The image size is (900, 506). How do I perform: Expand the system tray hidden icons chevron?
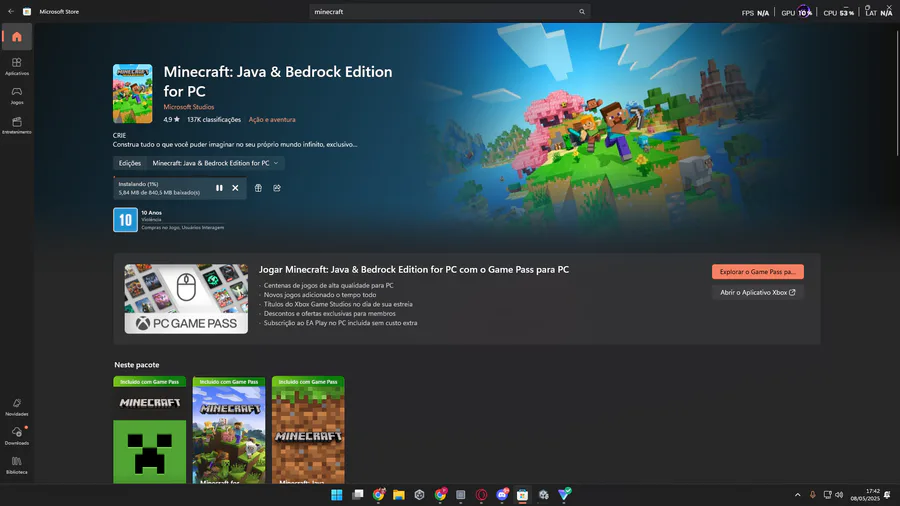click(x=797, y=495)
